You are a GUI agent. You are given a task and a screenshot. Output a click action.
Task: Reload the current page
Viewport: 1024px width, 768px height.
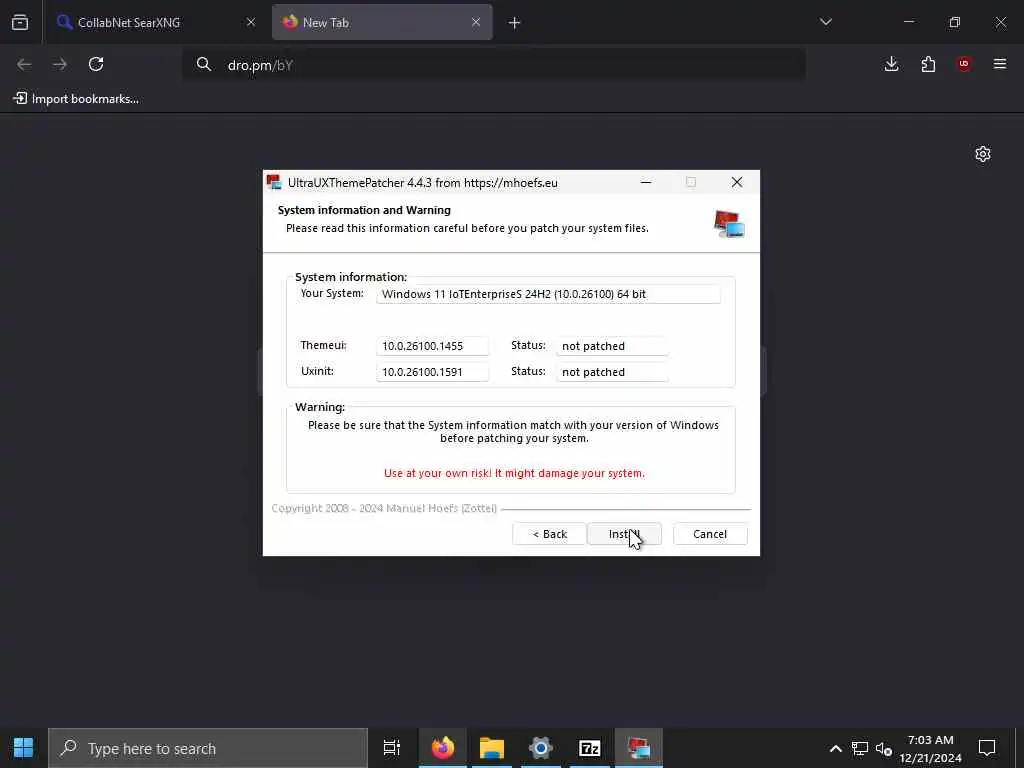(96, 64)
